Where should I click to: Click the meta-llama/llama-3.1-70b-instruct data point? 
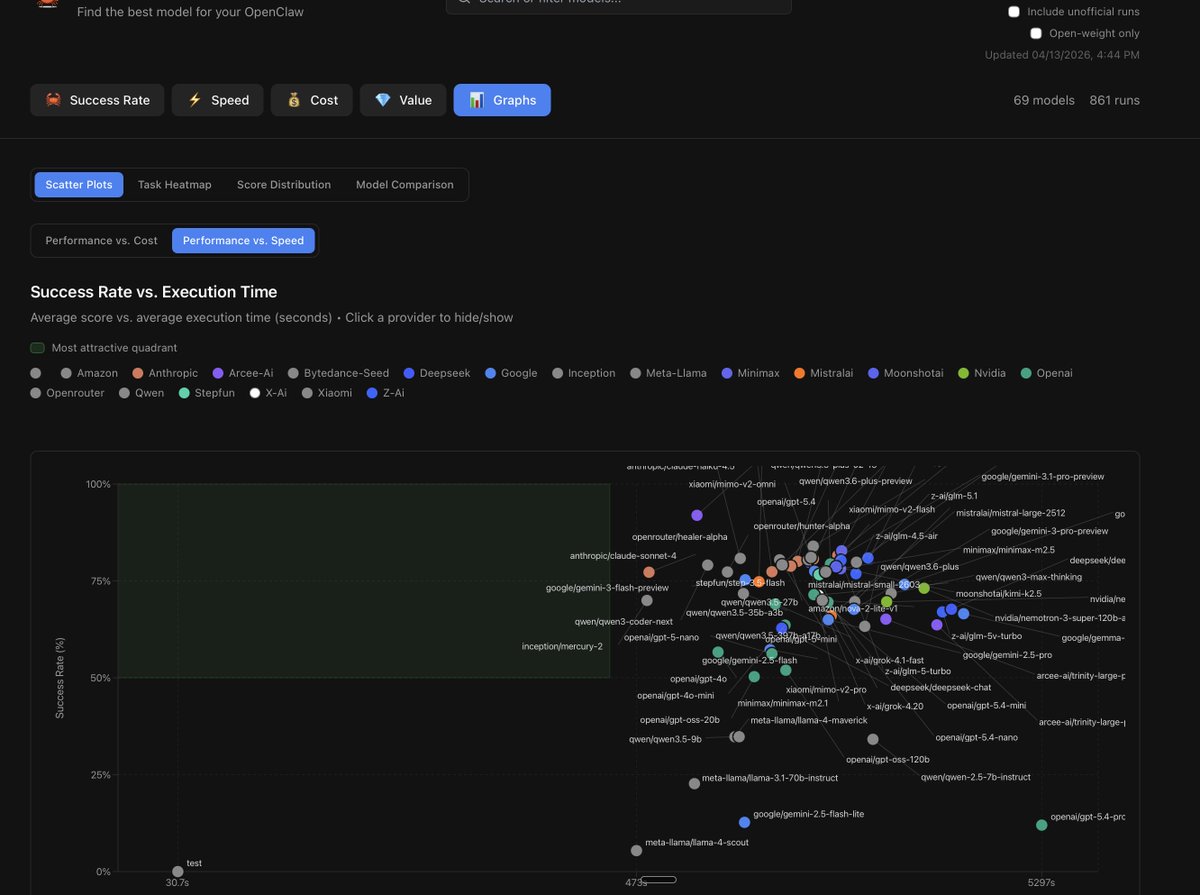[695, 784]
